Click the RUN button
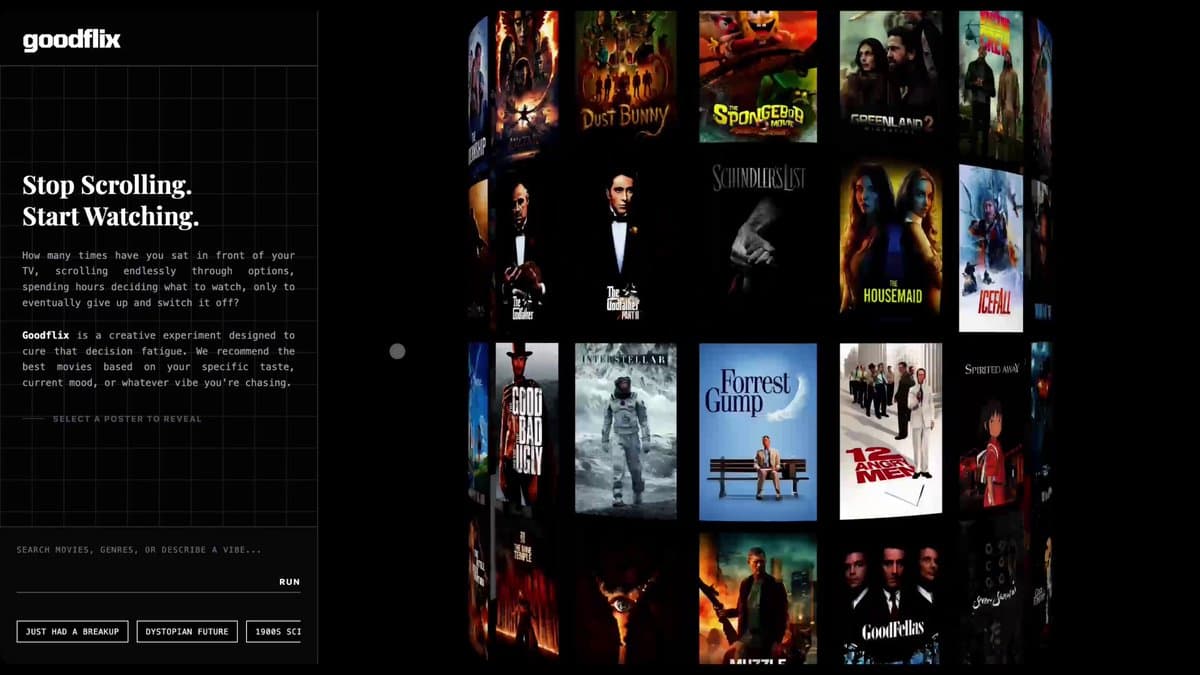The width and height of the screenshot is (1200, 675). [x=289, y=581]
